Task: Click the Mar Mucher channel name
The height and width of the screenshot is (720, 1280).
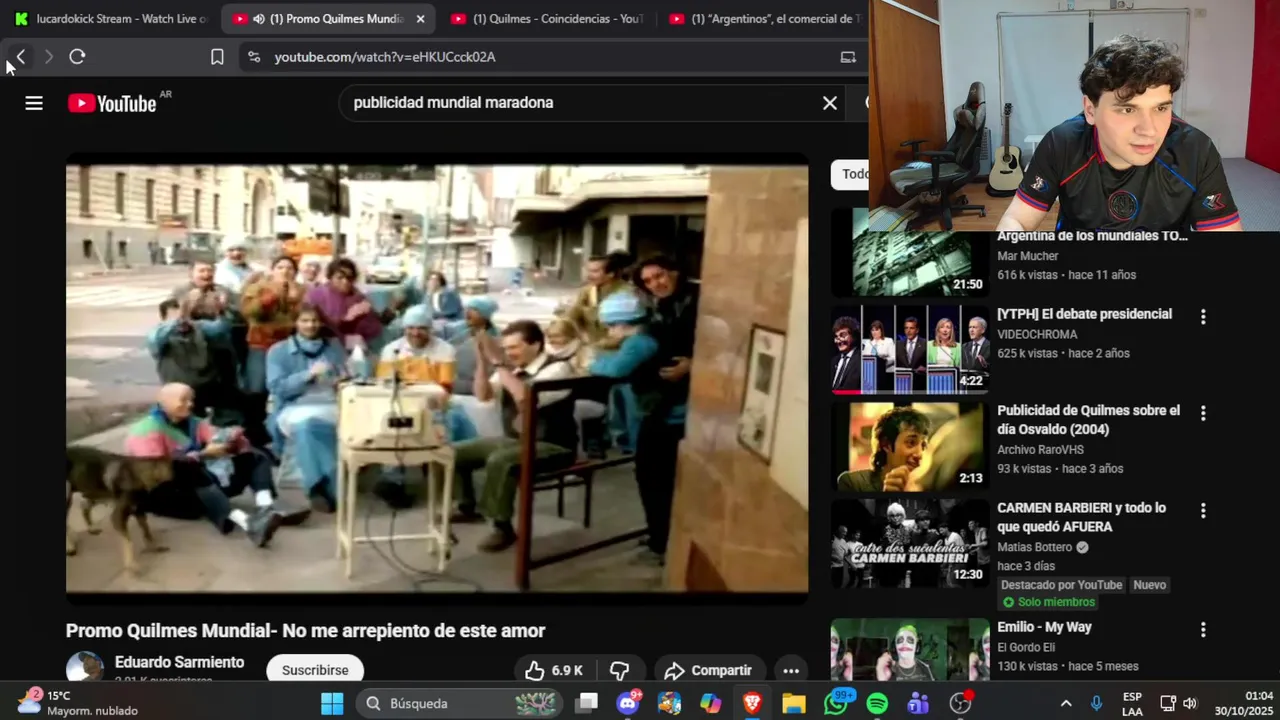Action: (x=1028, y=256)
